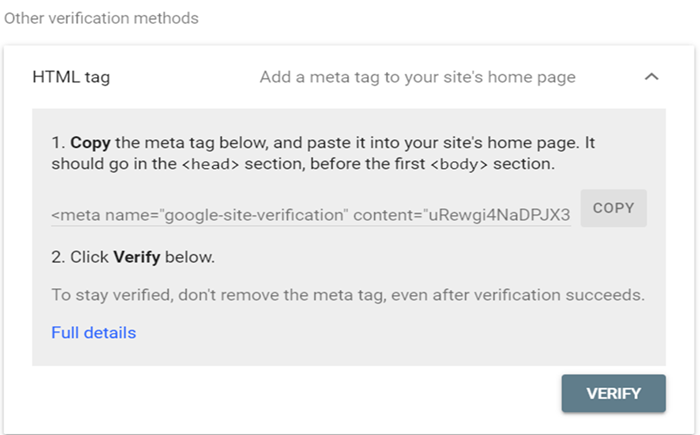Click the VERIFY button
The image size is (700, 435).
pos(613,393)
